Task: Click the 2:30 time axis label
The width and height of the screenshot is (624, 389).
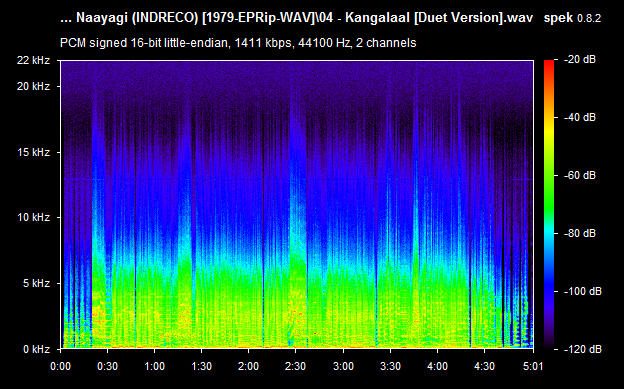Action: (x=295, y=366)
